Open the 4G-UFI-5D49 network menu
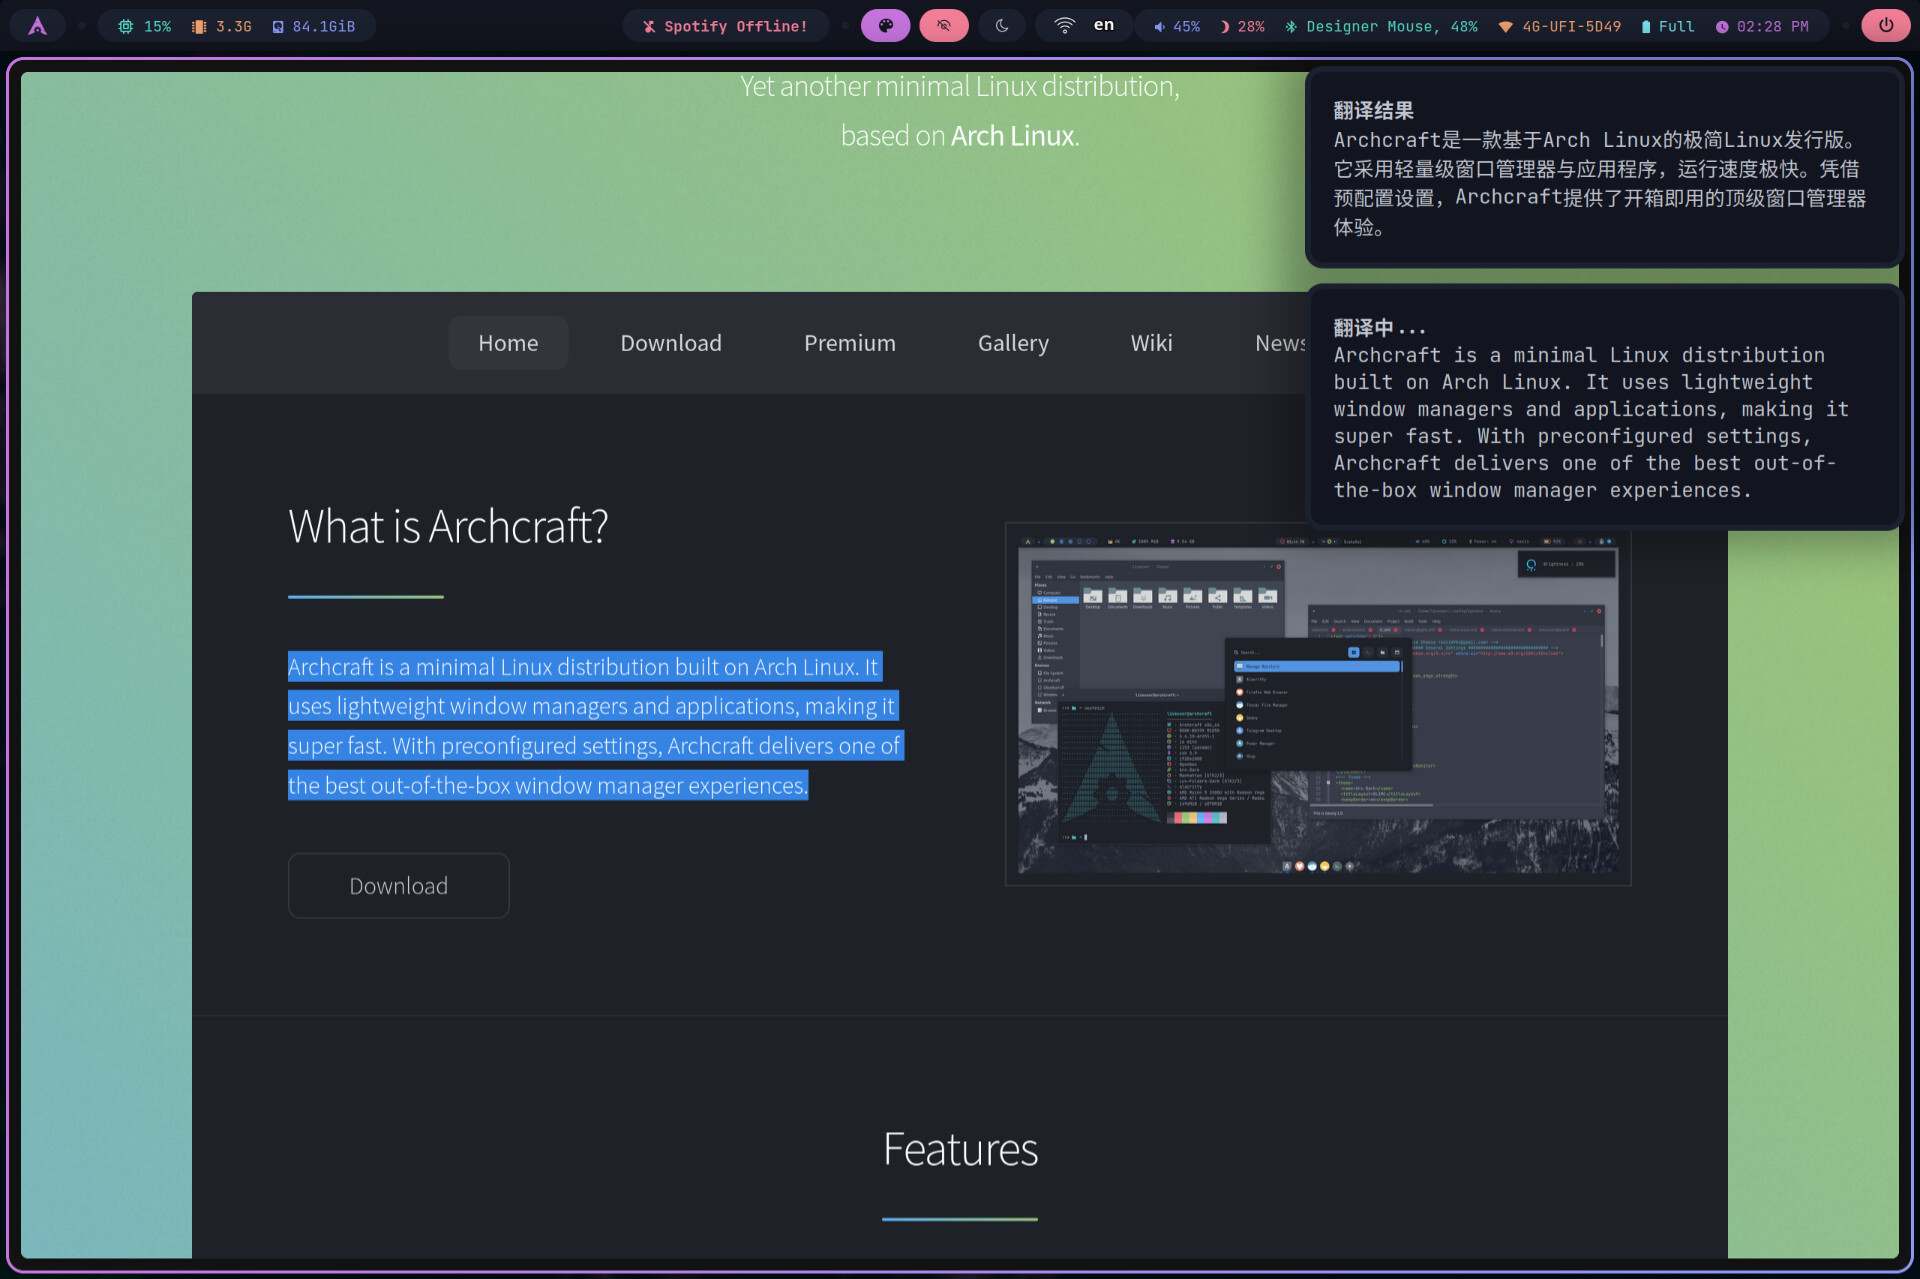This screenshot has width=1920, height=1279. click(1559, 27)
